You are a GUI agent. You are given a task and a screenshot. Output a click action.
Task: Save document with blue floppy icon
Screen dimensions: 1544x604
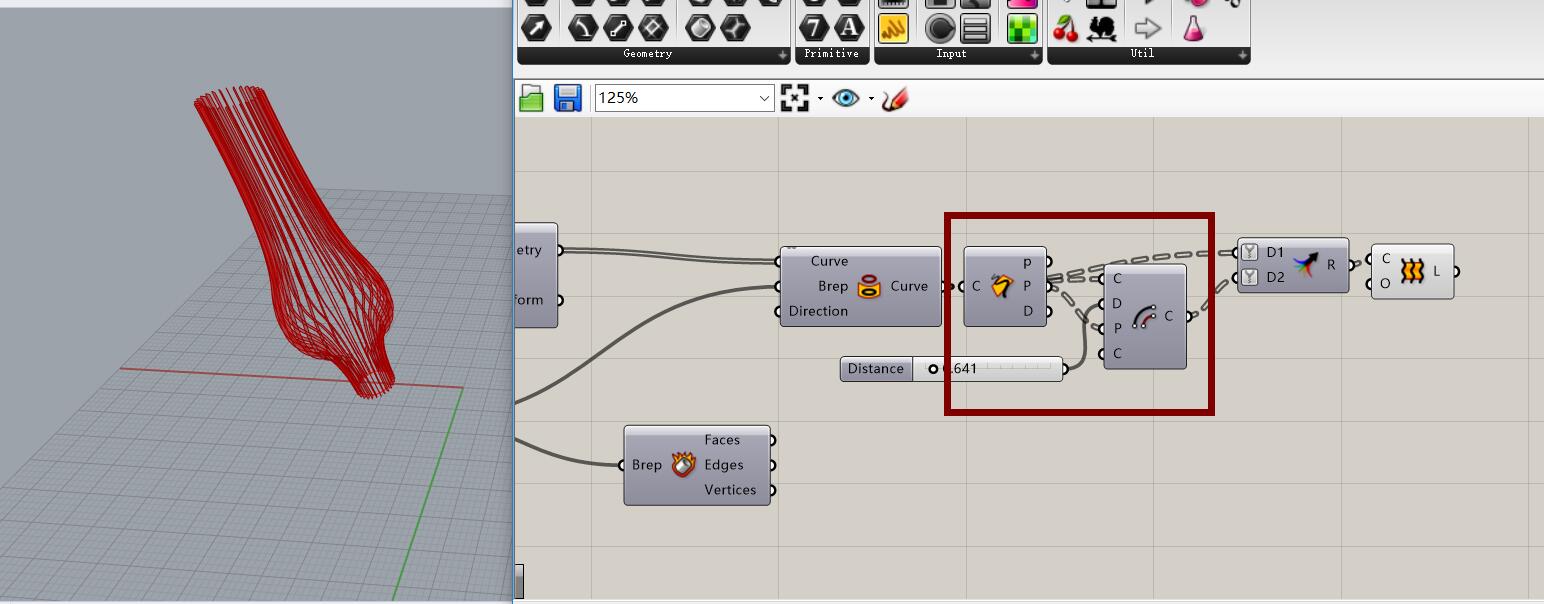coord(567,98)
